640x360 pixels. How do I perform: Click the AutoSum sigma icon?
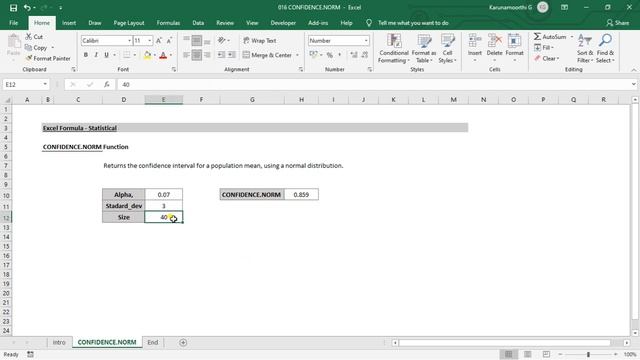537,37
